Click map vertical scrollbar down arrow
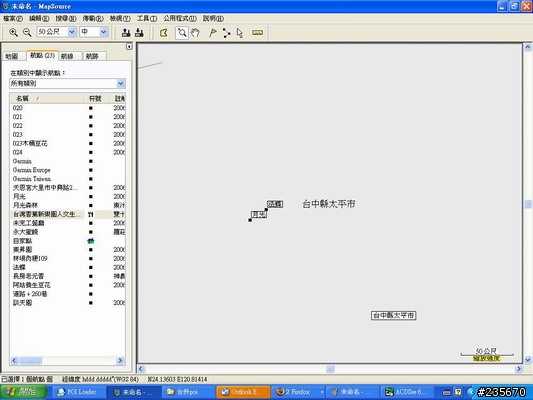This screenshot has height=400, width=533. click(528, 360)
